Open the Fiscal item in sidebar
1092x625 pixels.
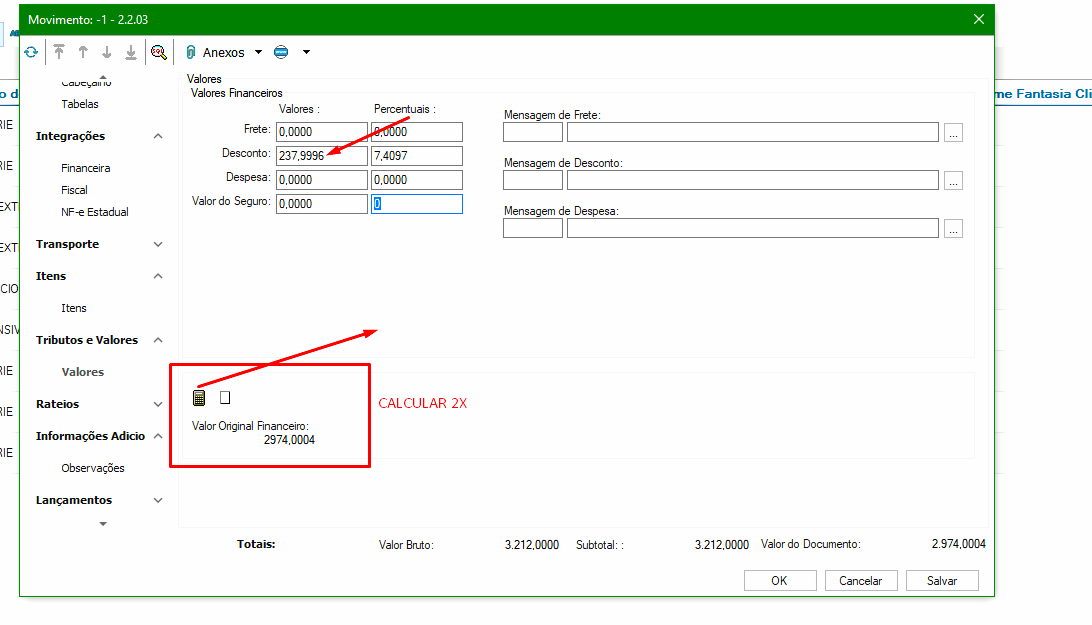pyautogui.click(x=74, y=190)
